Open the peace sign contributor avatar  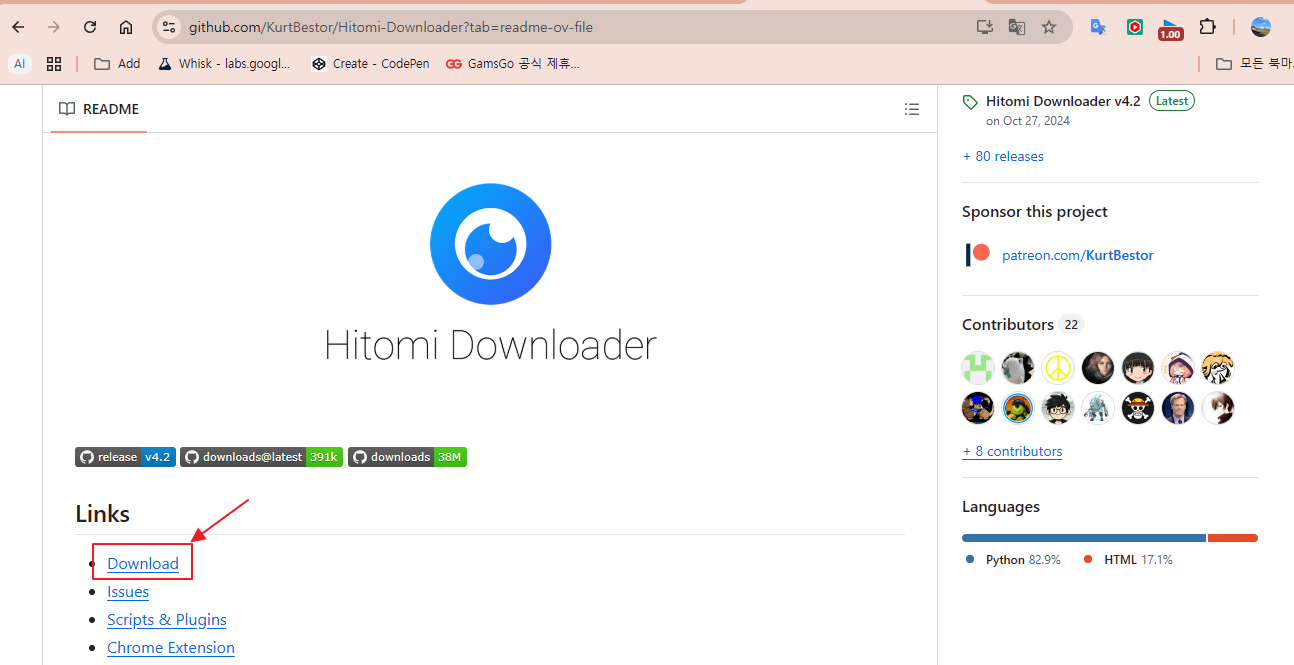click(x=1058, y=368)
